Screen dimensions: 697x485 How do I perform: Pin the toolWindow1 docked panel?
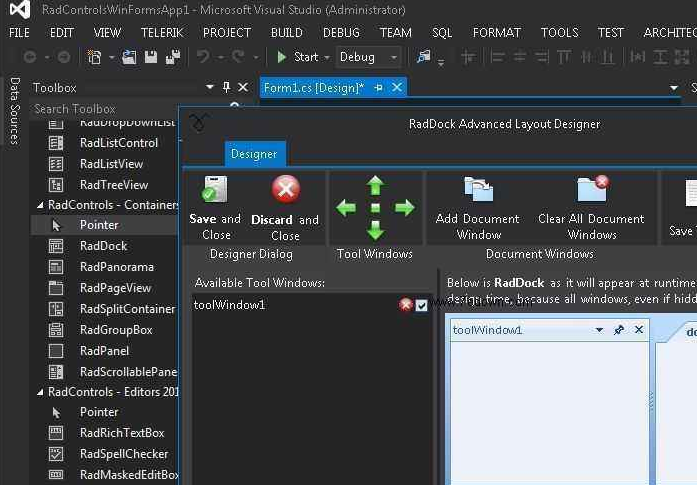point(619,330)
